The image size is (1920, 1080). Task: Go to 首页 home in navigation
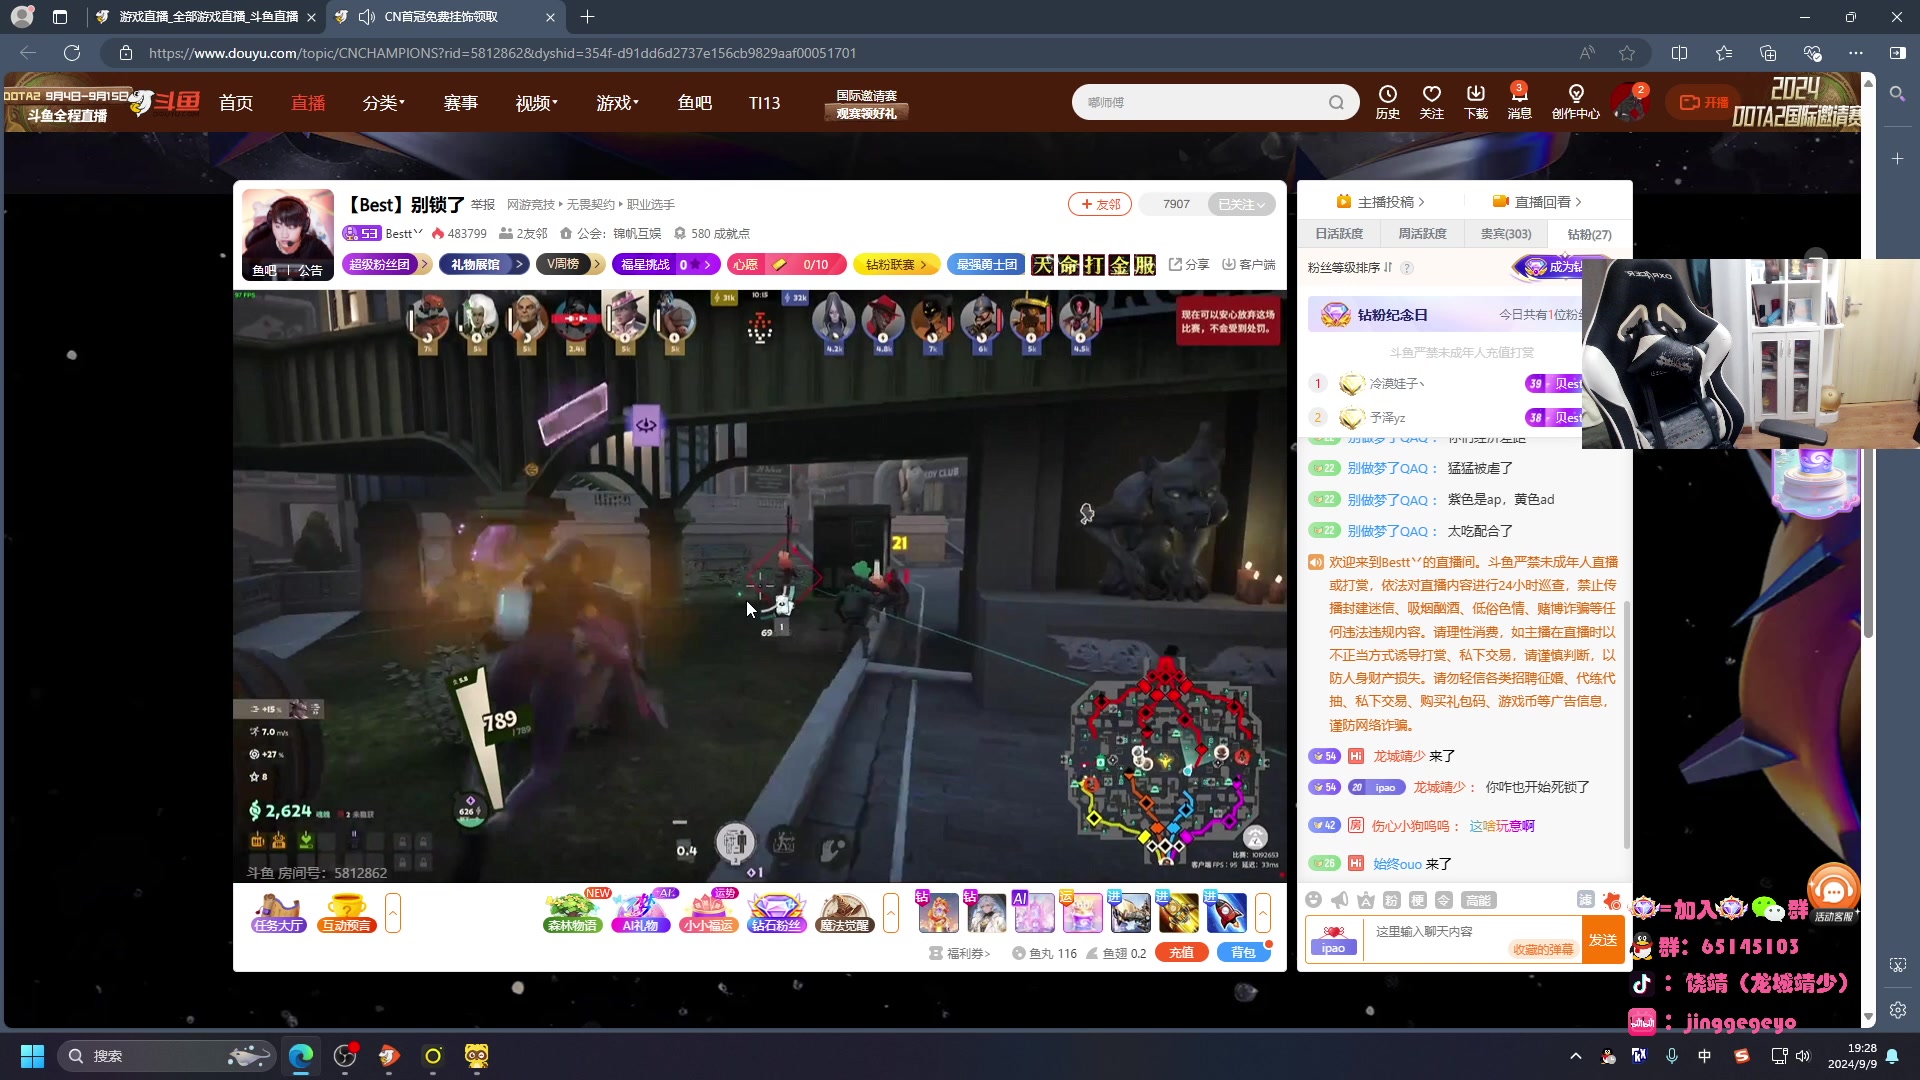(x=236, y=103)
